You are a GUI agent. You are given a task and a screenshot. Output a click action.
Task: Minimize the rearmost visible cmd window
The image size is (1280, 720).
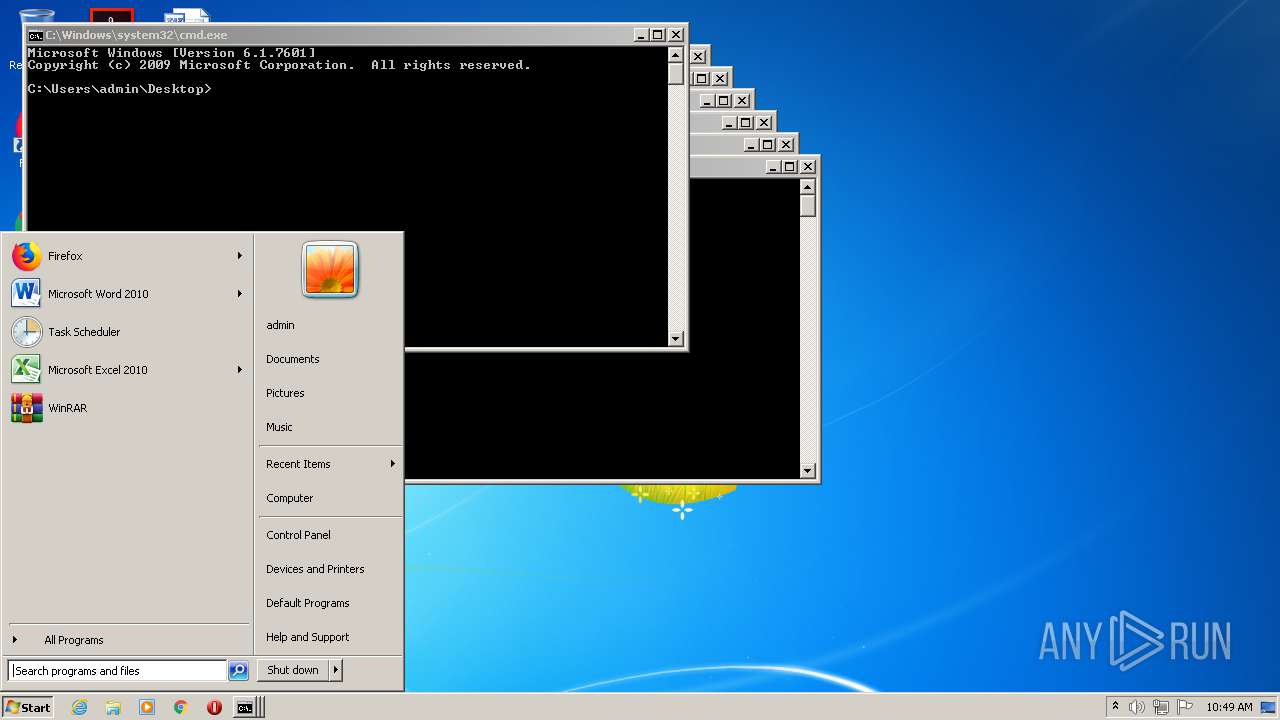[772, 167]
